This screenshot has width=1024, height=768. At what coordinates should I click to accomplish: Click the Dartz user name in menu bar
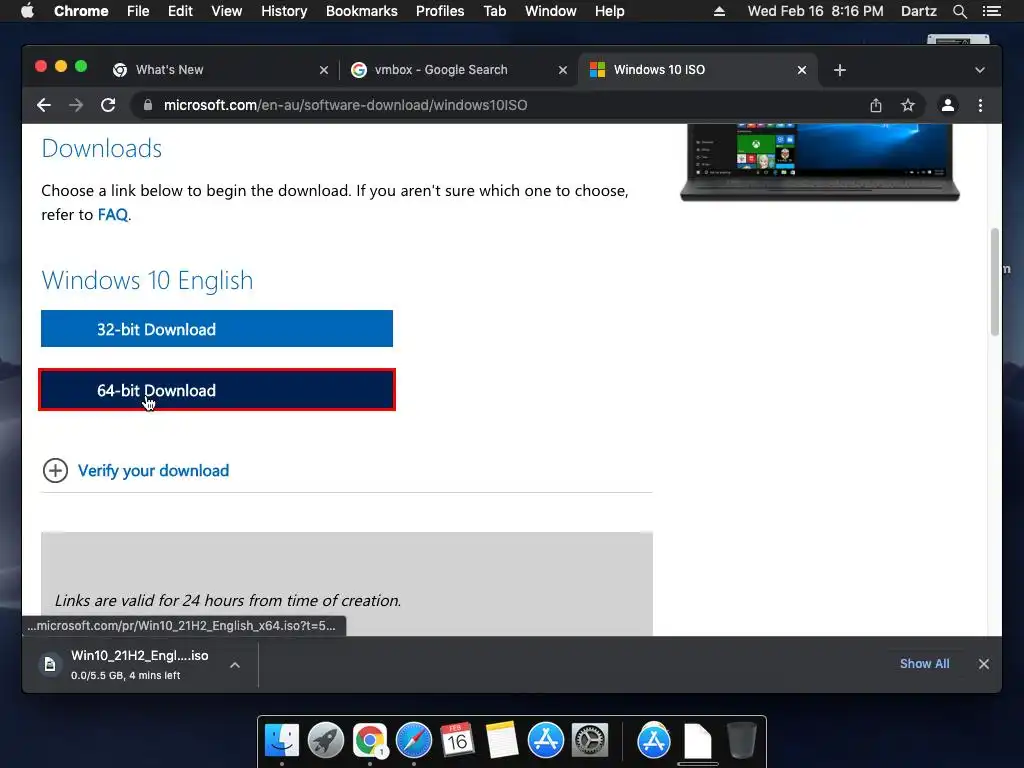[x=918, y=11]
